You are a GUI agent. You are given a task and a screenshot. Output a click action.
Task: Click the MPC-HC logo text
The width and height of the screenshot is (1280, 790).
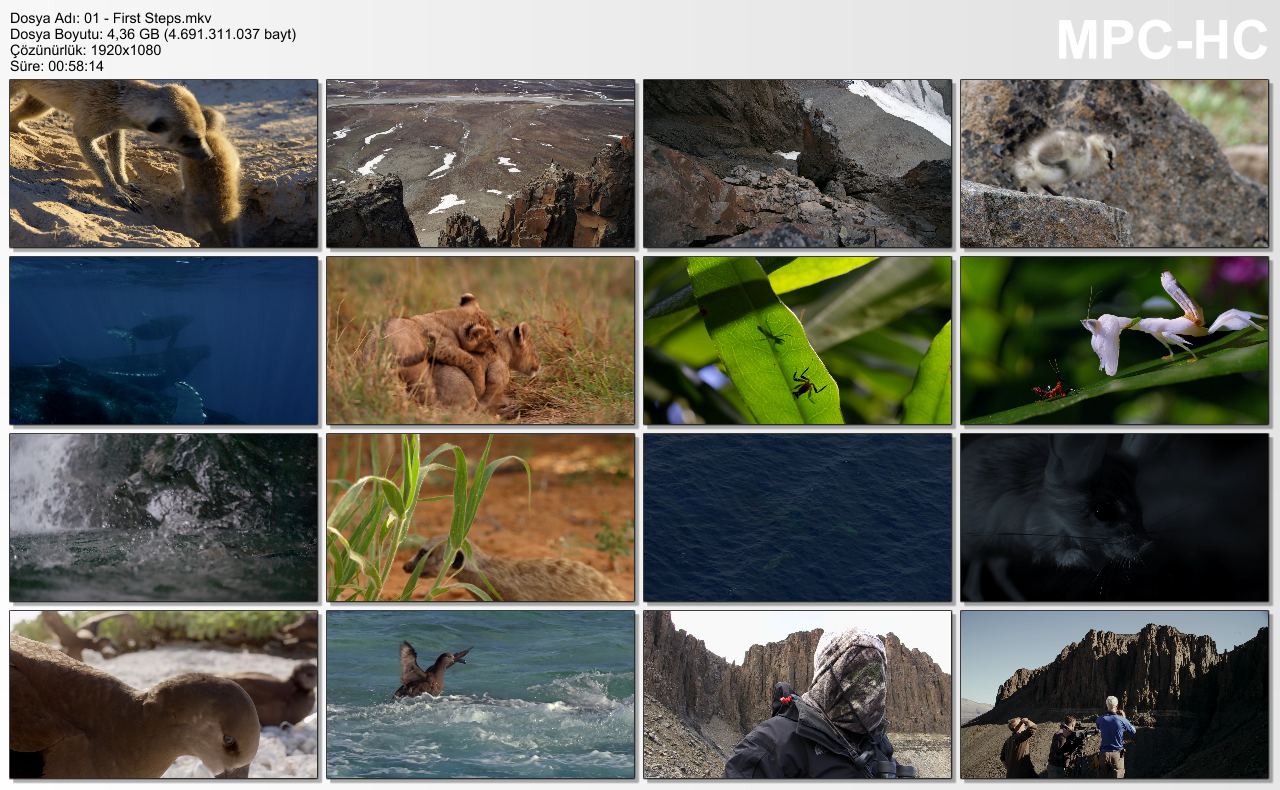coord(1162,41)
